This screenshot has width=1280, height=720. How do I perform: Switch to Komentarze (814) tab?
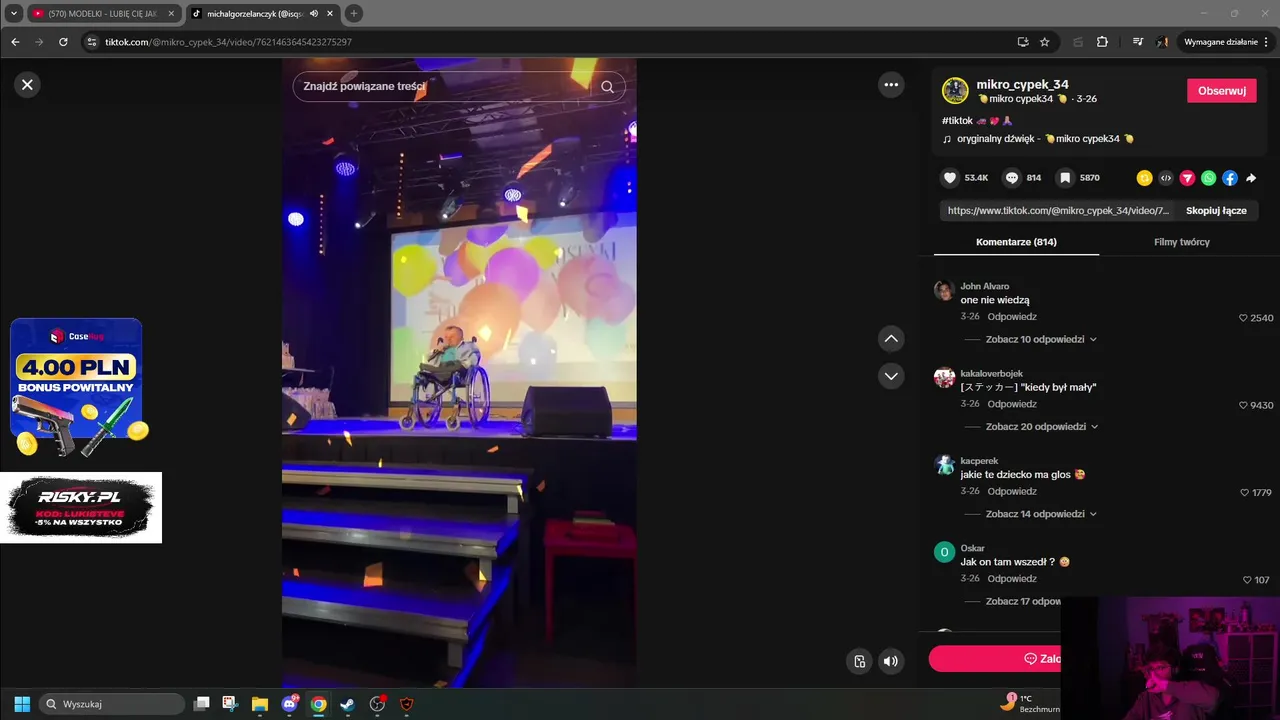[1016, 242]
